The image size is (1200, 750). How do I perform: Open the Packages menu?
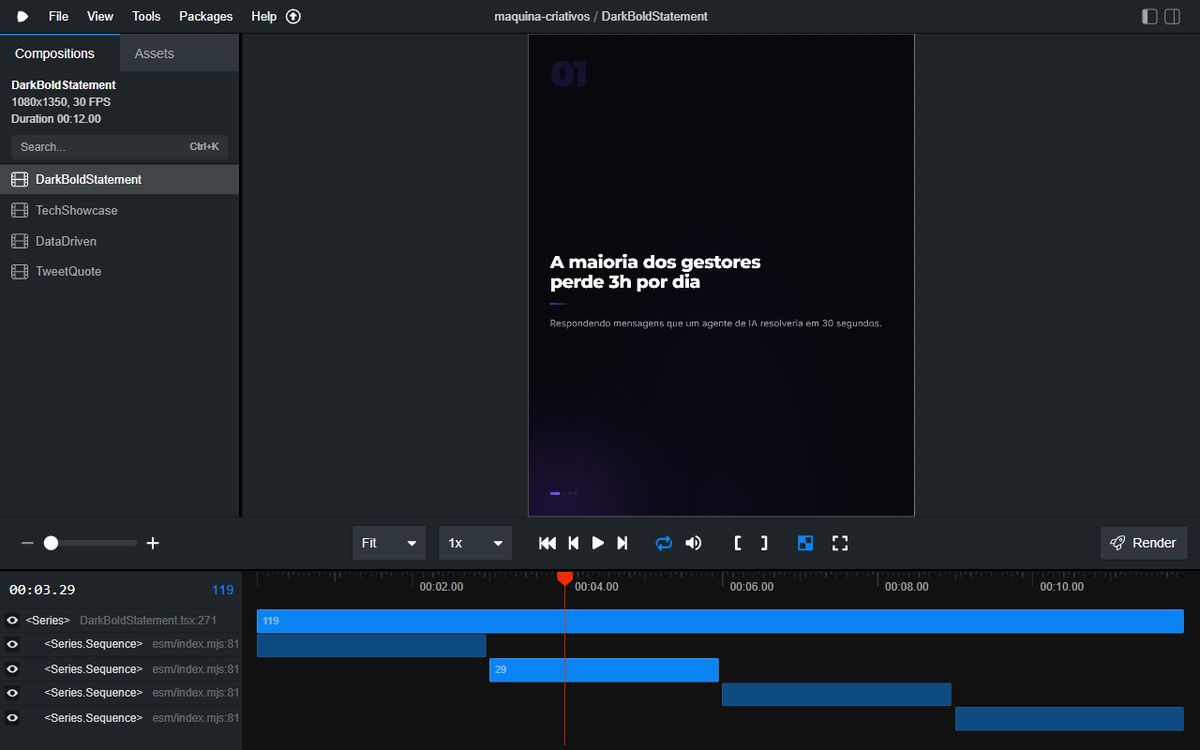tap(206, 16)
